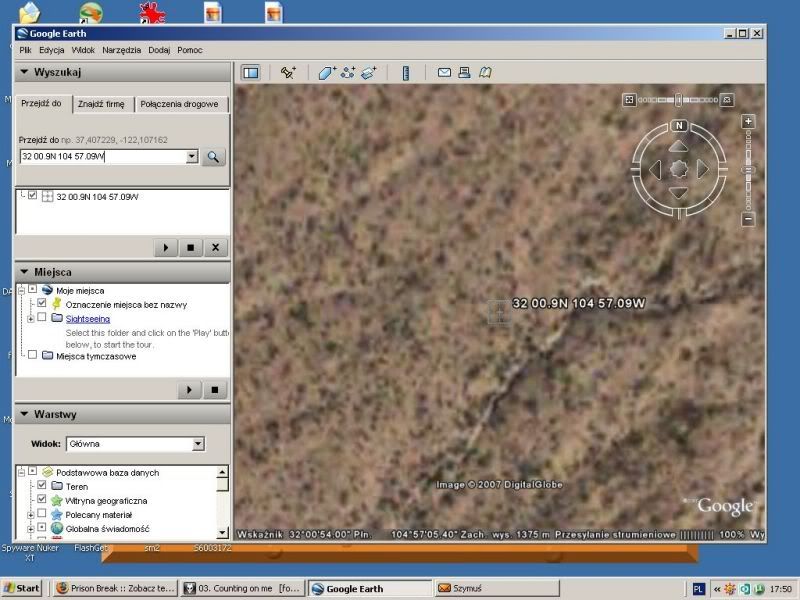Zoom out with the minus button
The width and height of the screenshot is (800, 600).
(x=748, y=219)
